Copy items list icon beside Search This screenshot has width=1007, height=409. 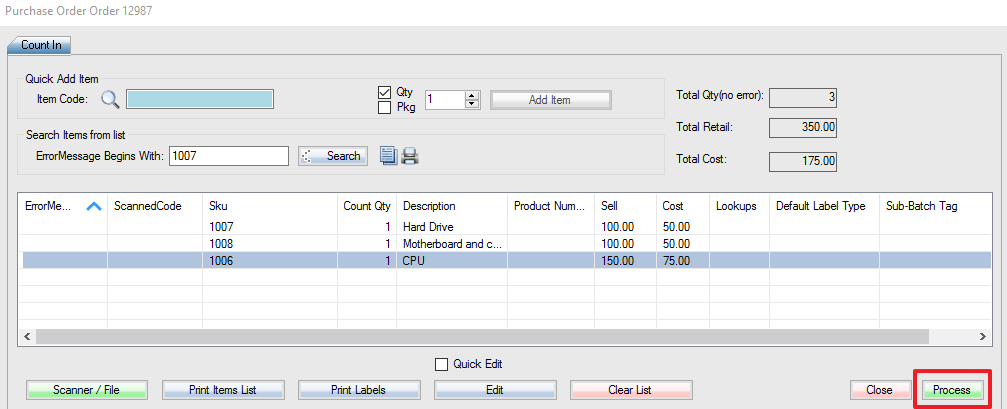point(388,156)
